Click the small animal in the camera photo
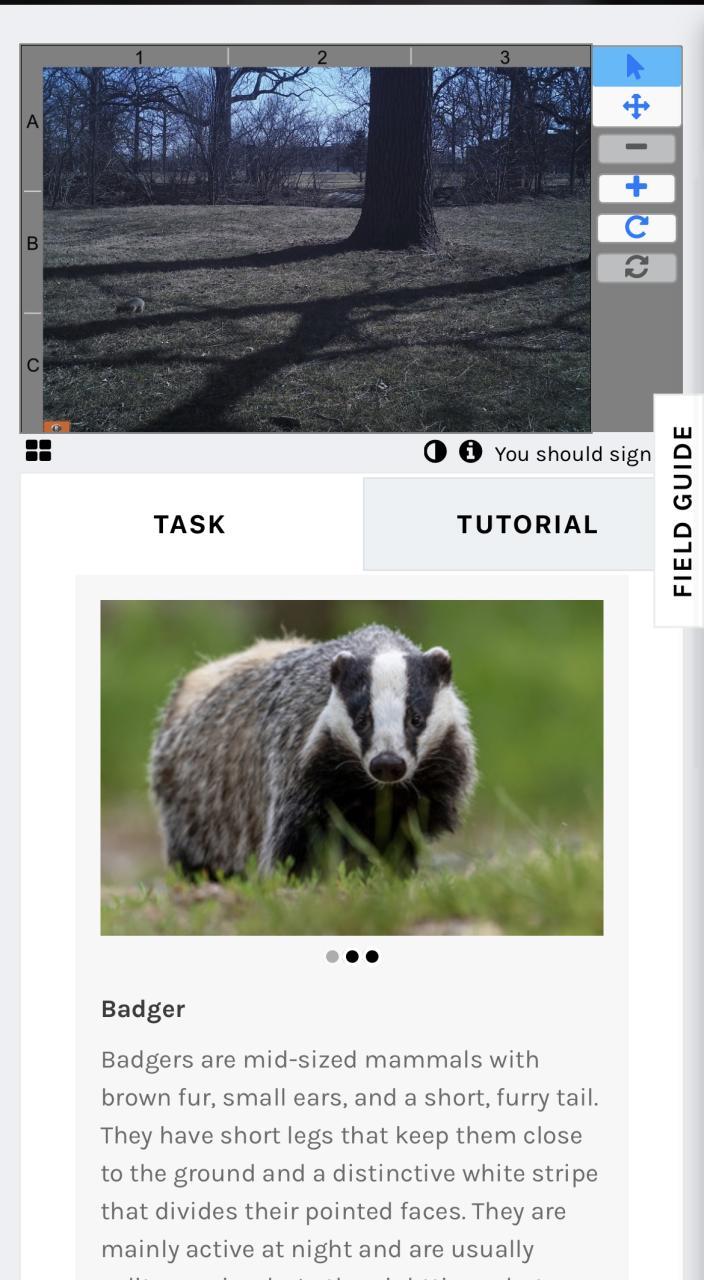Image resolution: width=704 pixels, height=1280 pixels. [x=131, y=306]
